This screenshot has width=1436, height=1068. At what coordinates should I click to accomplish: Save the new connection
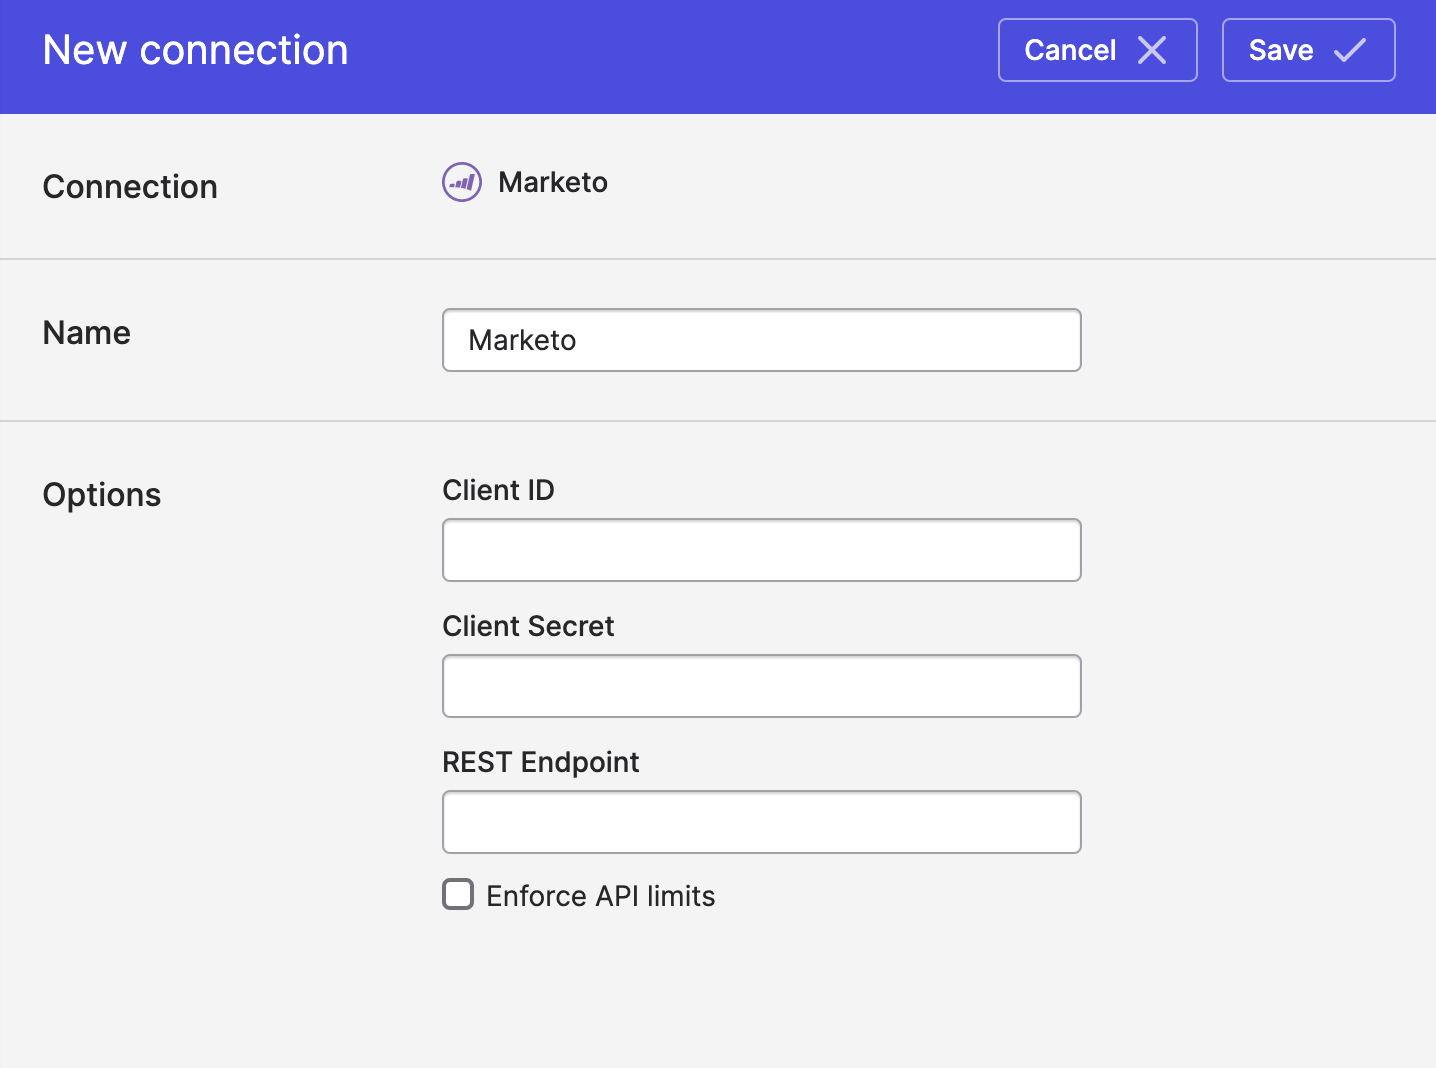click(1308, 50)
